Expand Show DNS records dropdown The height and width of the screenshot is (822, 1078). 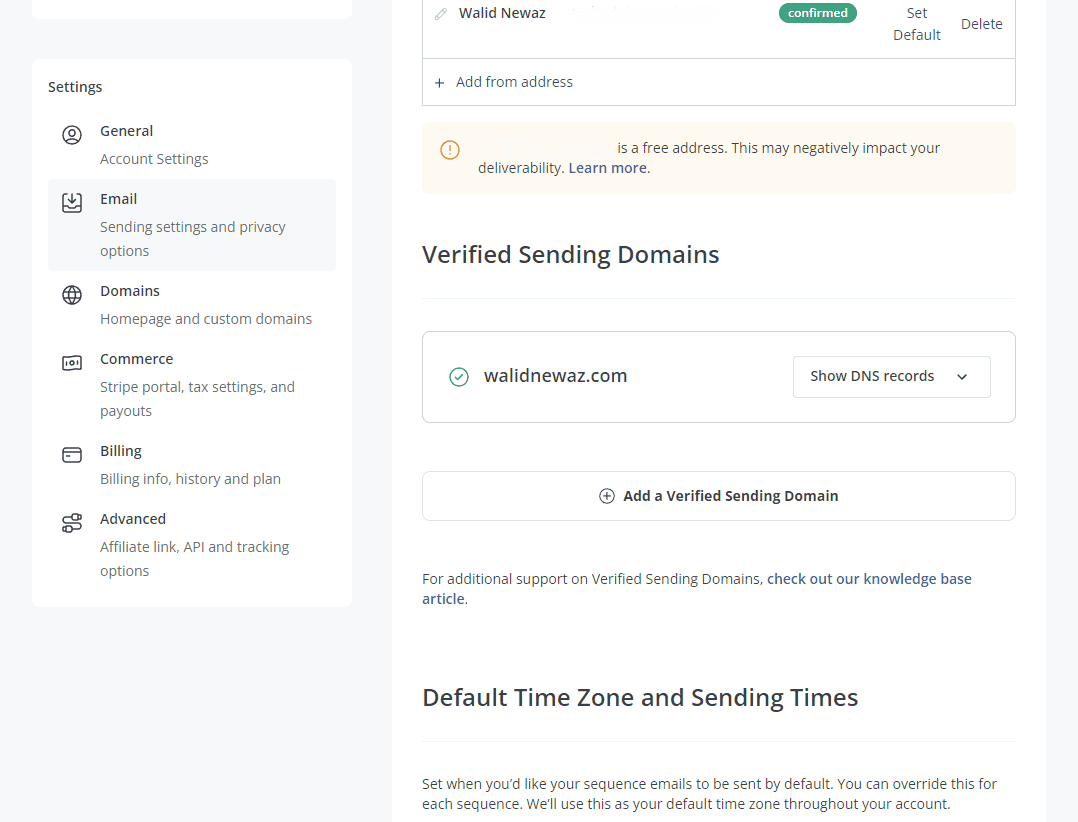[x=892, y=377]
